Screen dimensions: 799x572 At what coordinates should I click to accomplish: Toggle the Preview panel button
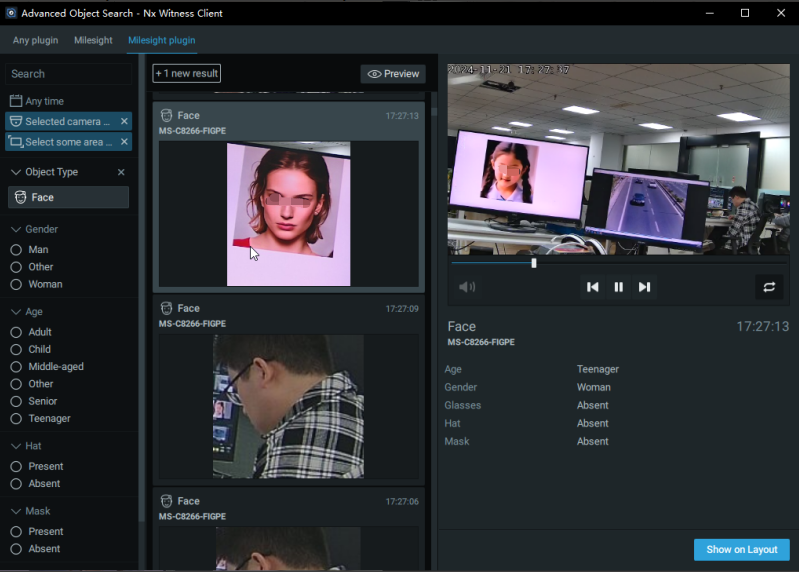(x=393, y=74)
